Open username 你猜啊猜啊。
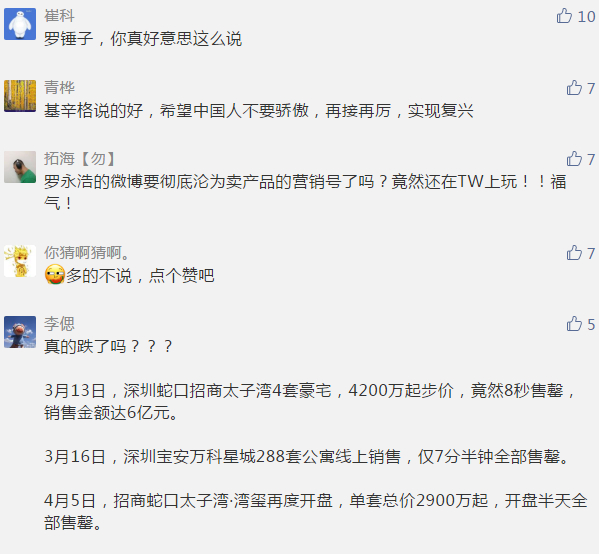Image resolution: width=599 pixels, height=554 pixels. click(87, 253)
